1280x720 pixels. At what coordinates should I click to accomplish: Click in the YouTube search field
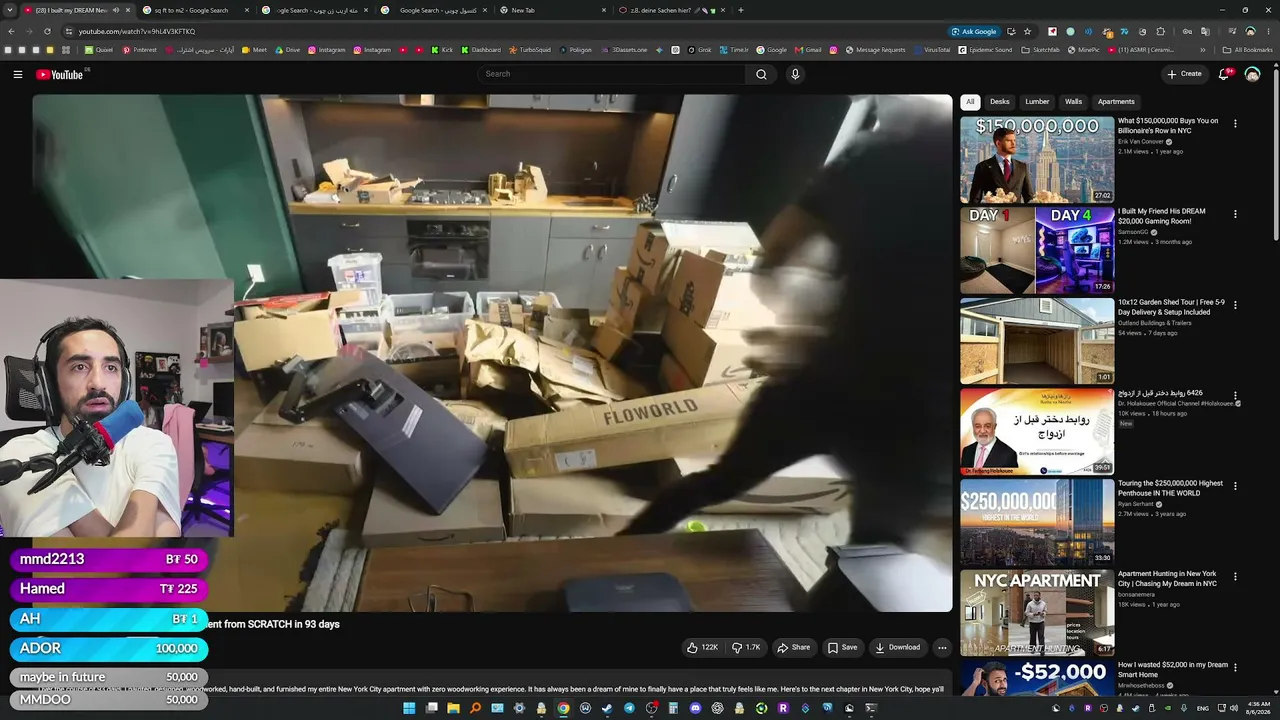click(x=610, y=74)
